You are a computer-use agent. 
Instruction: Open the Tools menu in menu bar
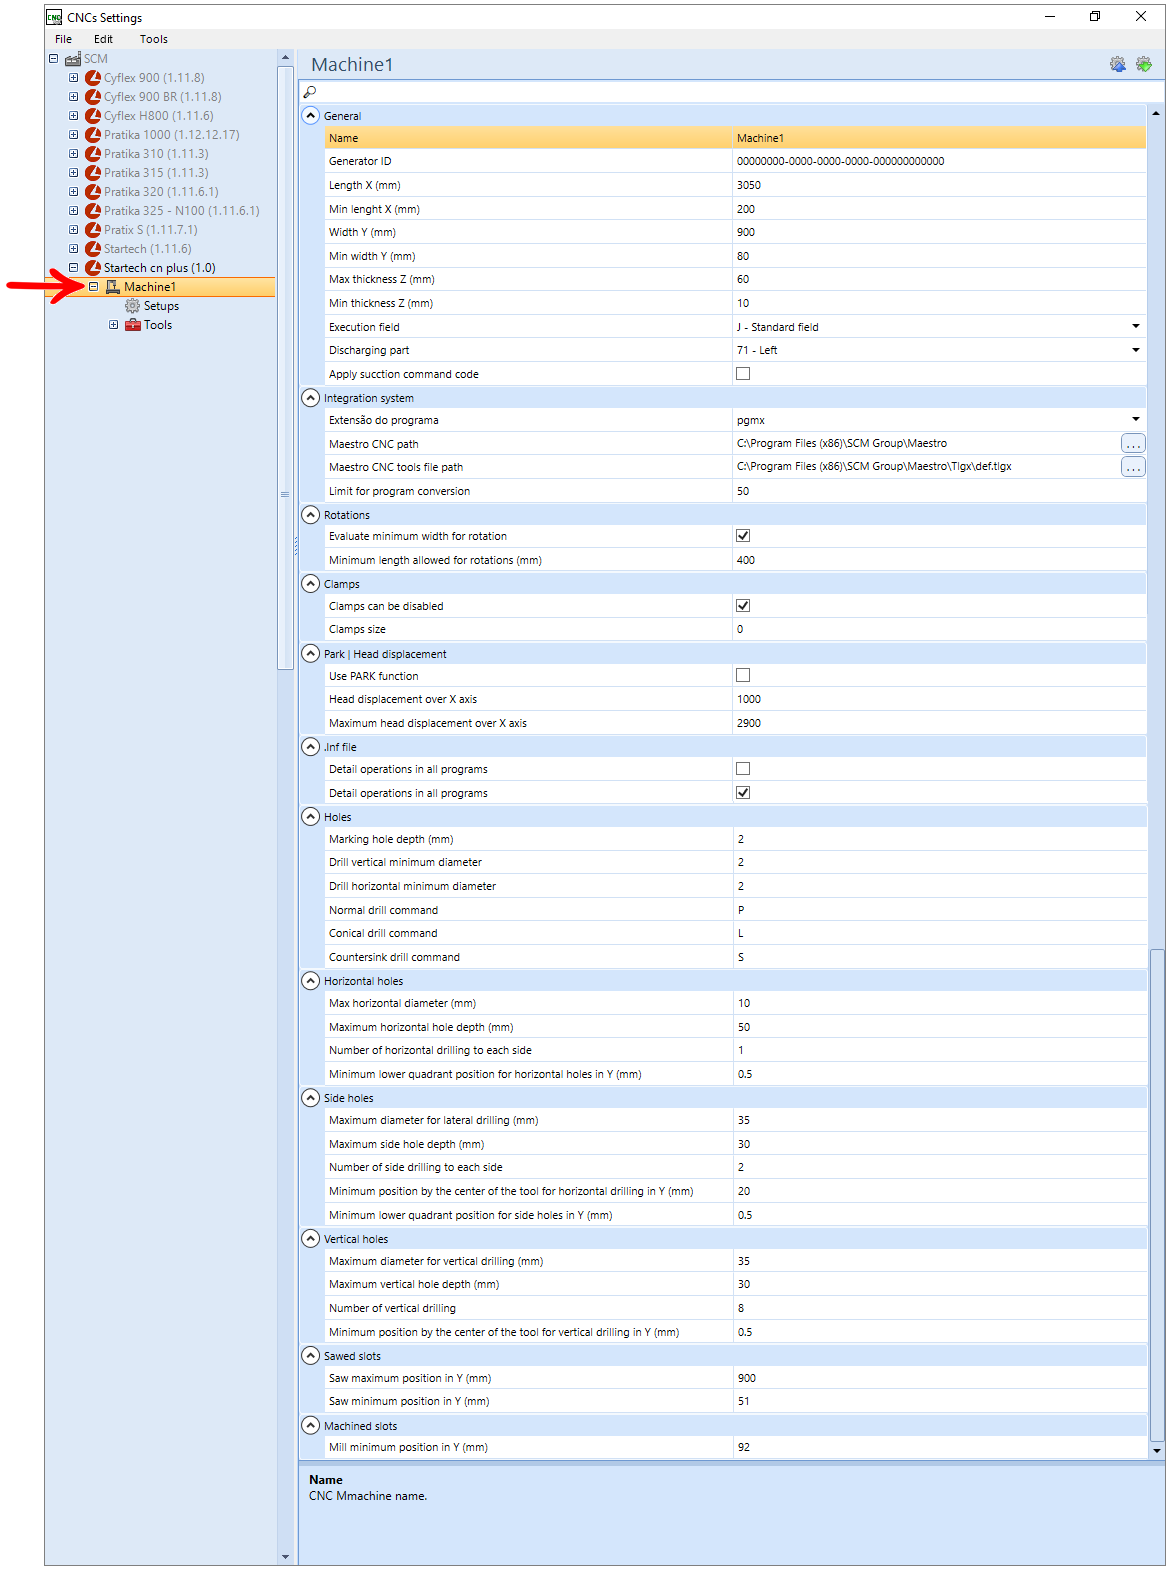(154, 39)
